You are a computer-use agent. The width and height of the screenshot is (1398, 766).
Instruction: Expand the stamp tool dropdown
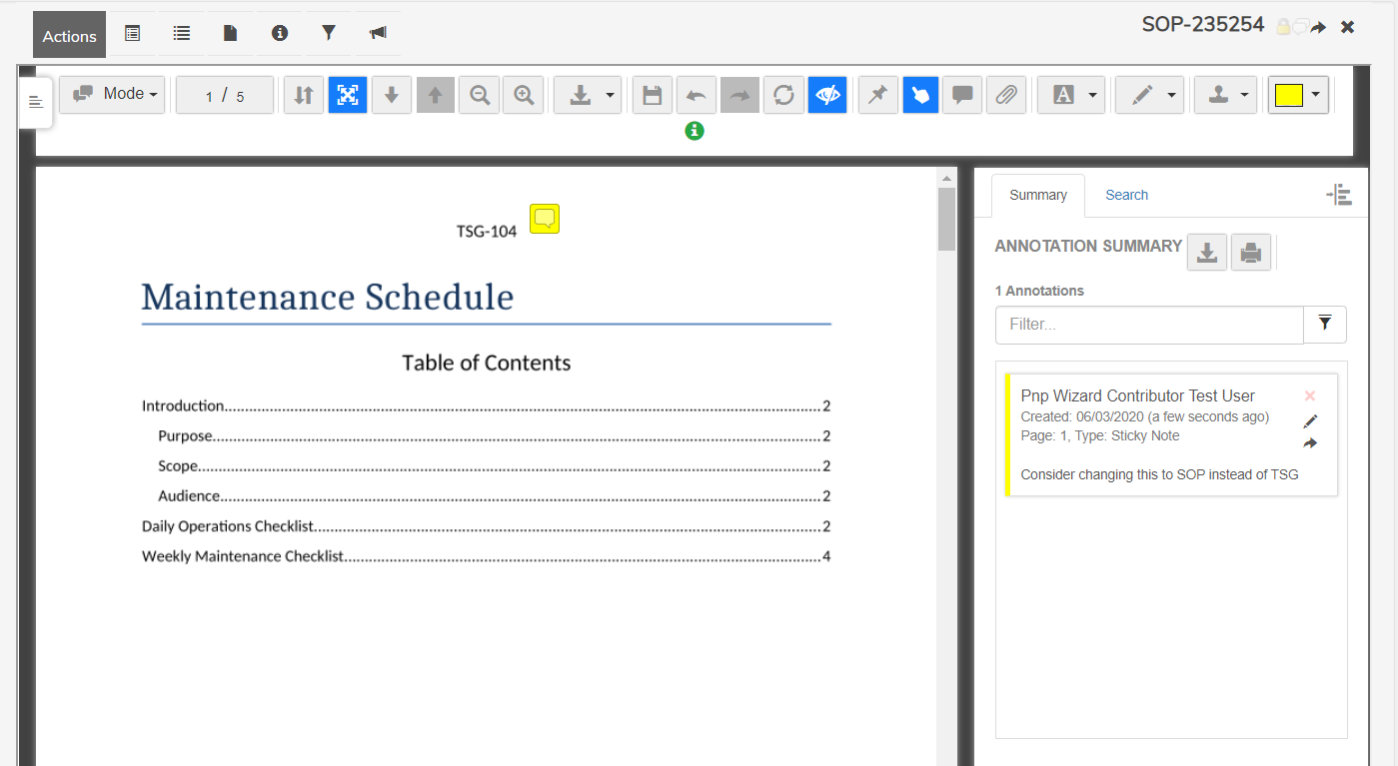coord(1225,95)
